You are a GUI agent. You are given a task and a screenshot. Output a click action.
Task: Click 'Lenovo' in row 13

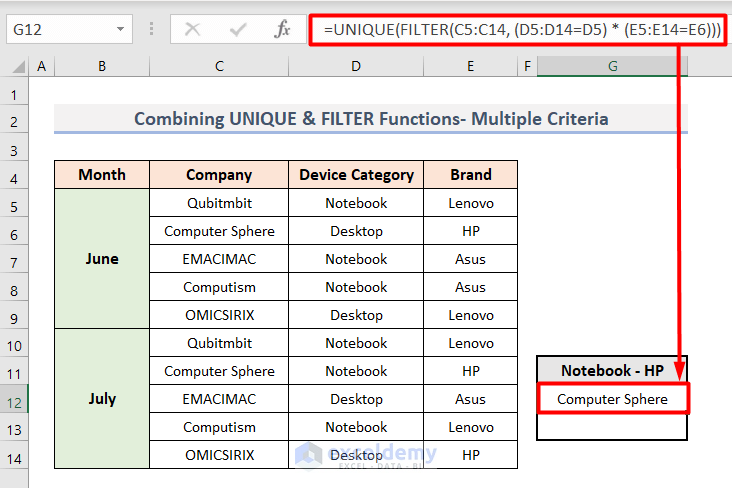[471, 427]
